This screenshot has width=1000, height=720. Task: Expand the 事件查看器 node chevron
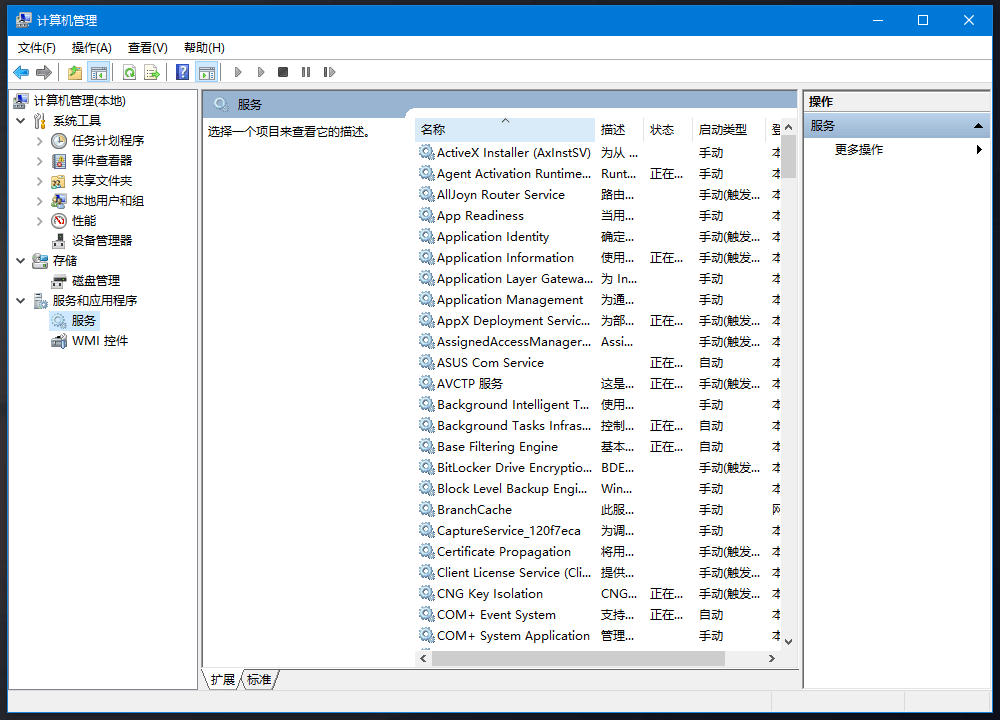point(40,161)
